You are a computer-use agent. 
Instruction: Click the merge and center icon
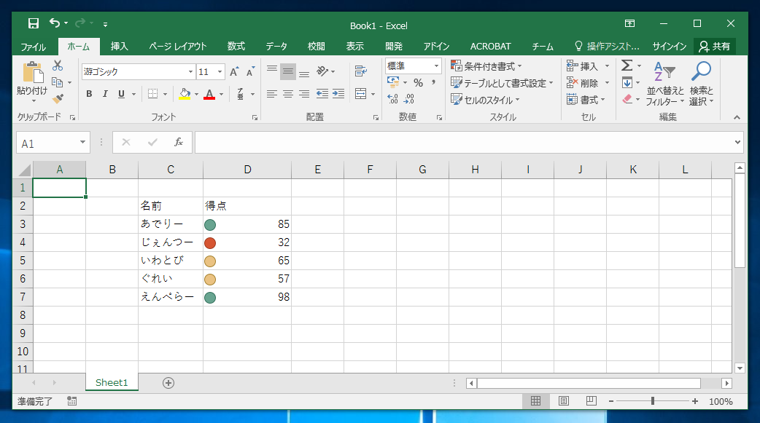361,94
